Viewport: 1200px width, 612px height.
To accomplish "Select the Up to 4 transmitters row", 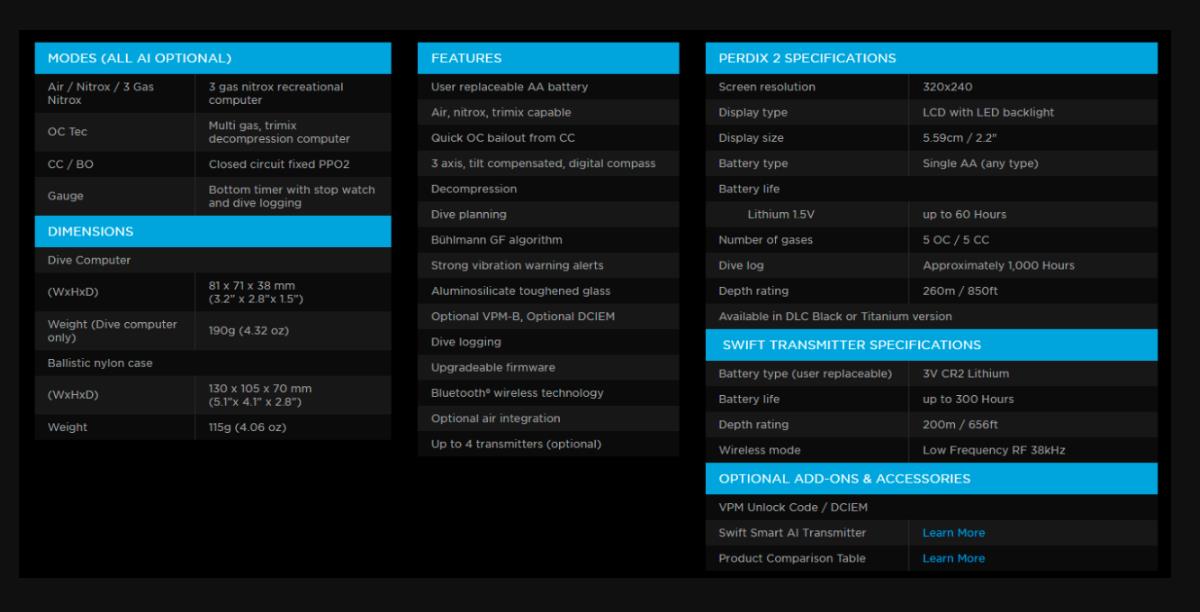I will pos(516,444).
